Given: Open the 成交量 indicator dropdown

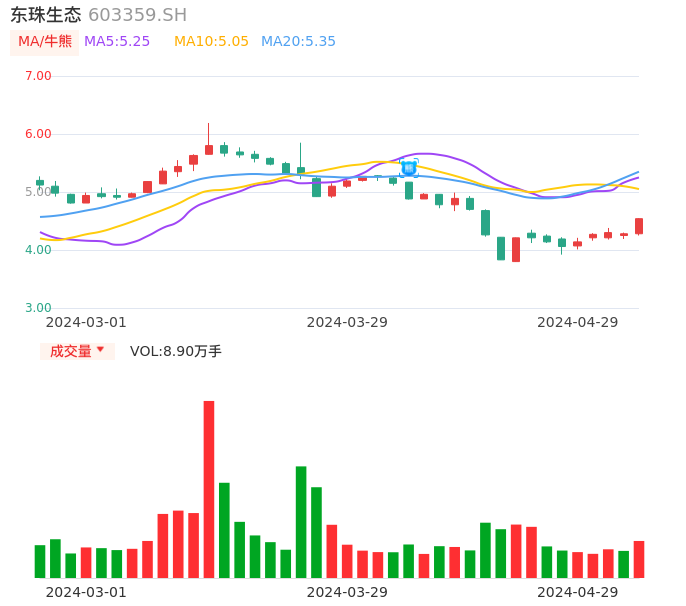Looking at the screenshot, I should (77, 351).
